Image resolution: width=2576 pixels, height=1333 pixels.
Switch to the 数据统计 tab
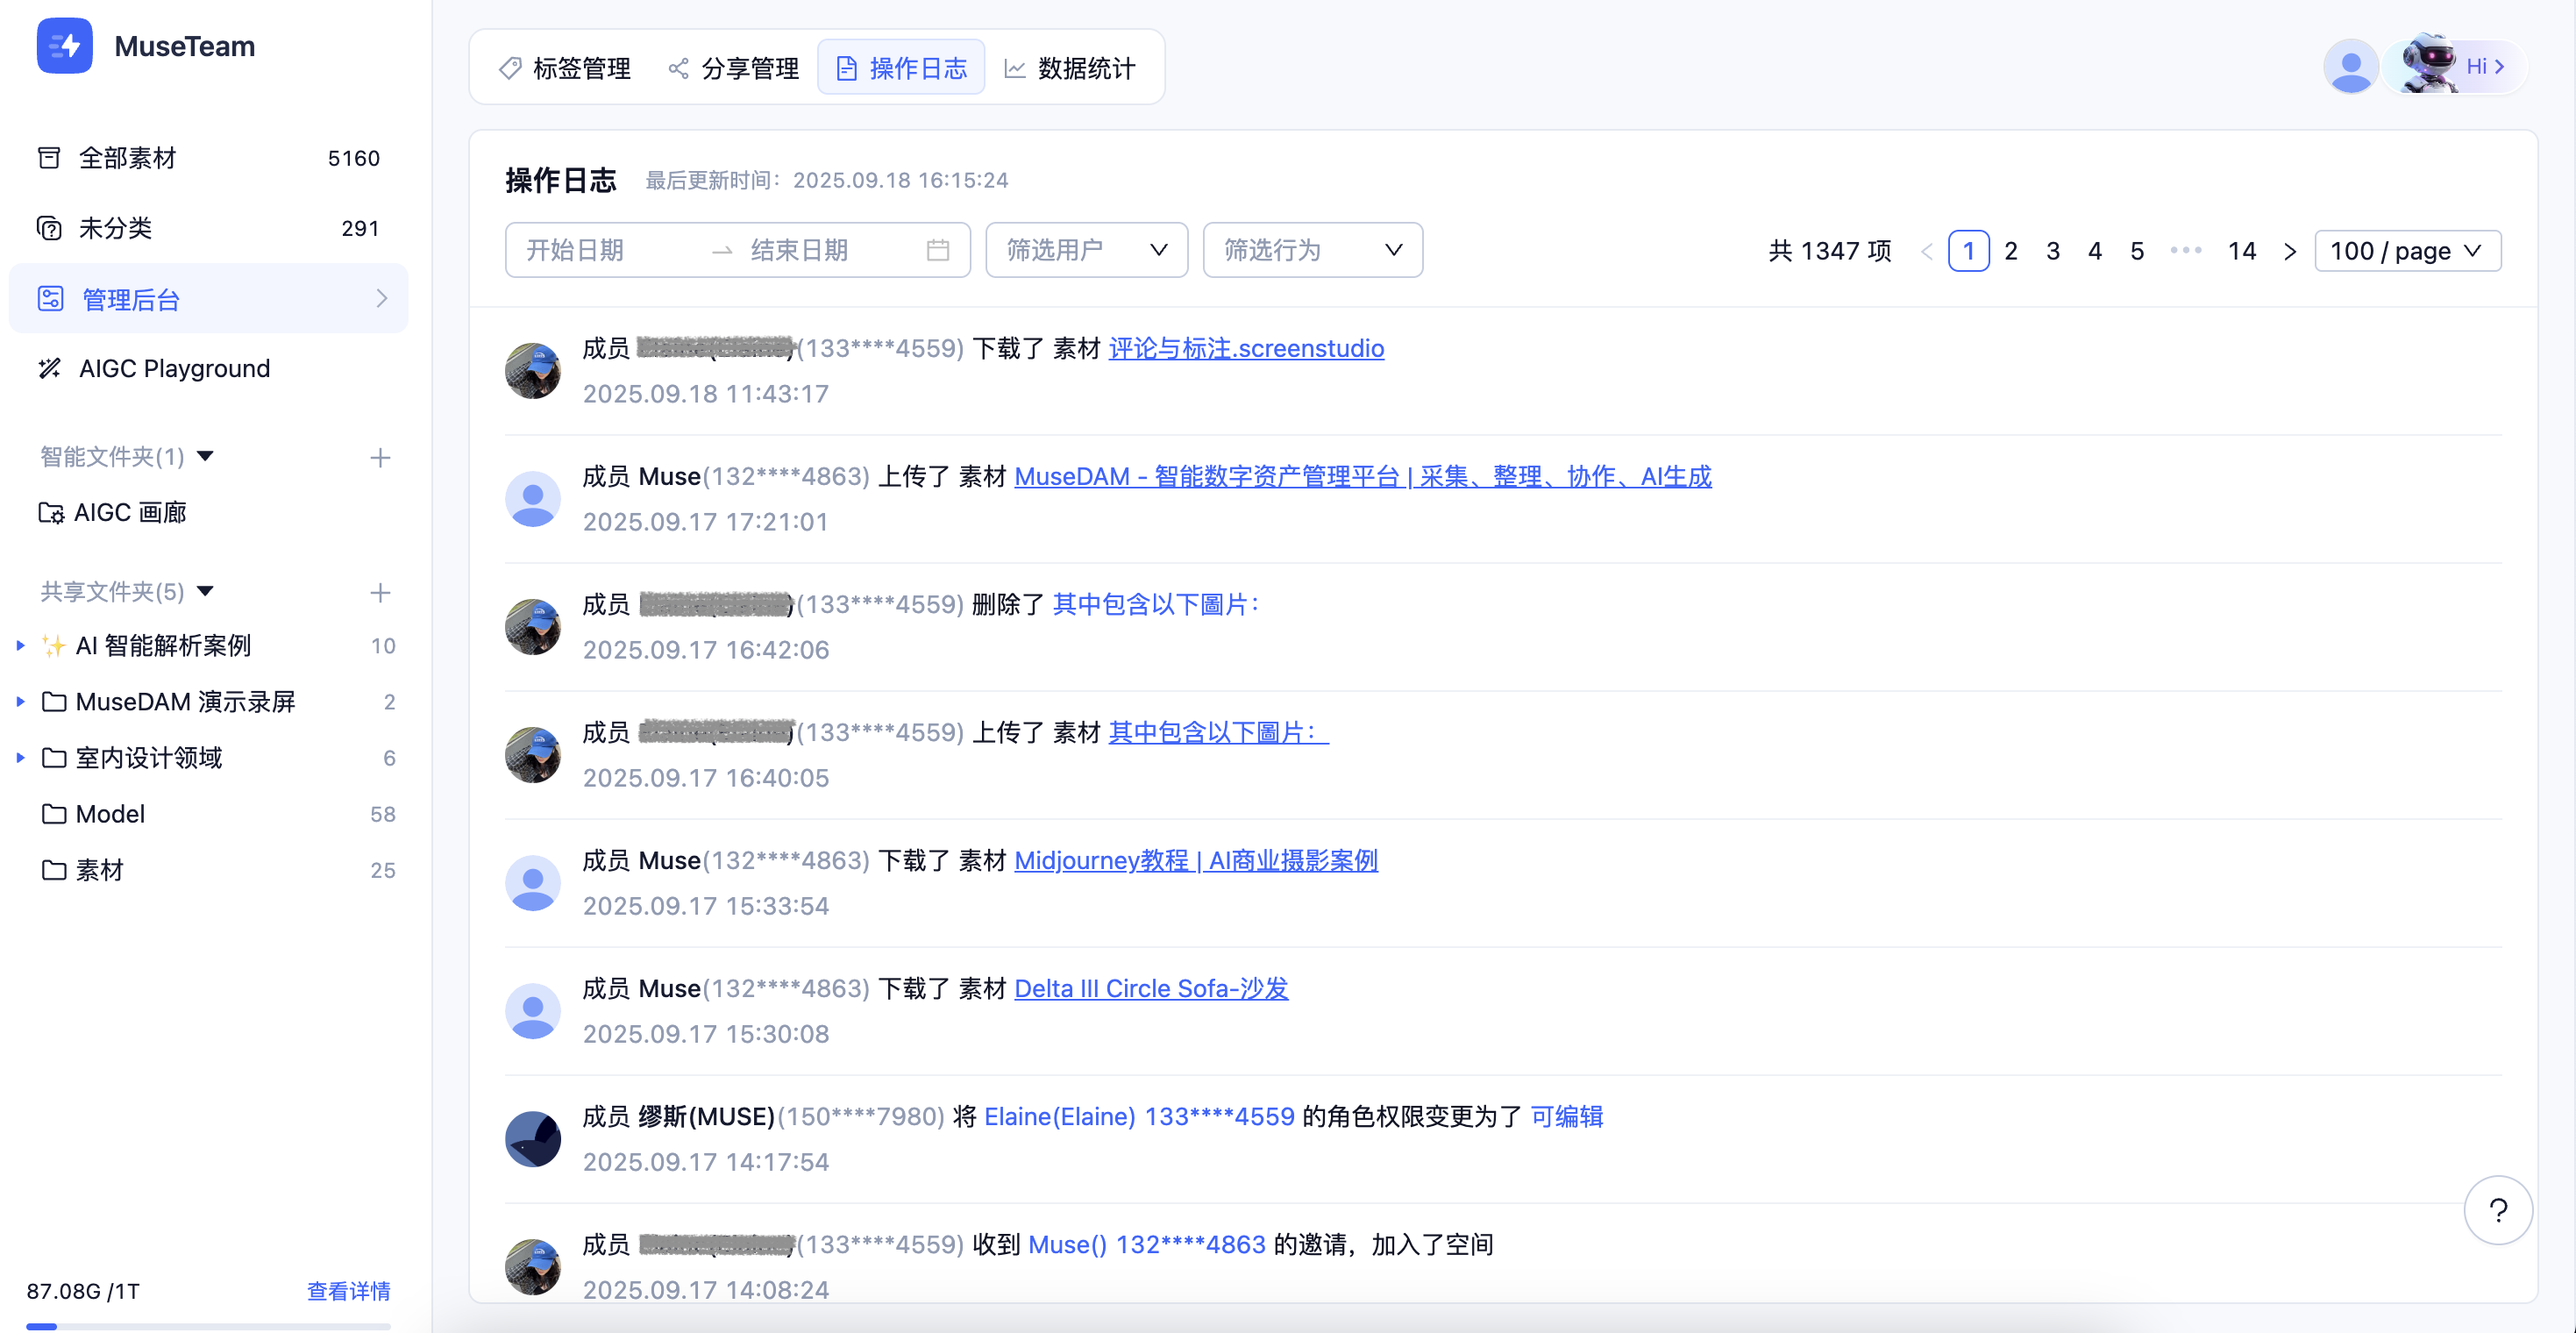1069,68
